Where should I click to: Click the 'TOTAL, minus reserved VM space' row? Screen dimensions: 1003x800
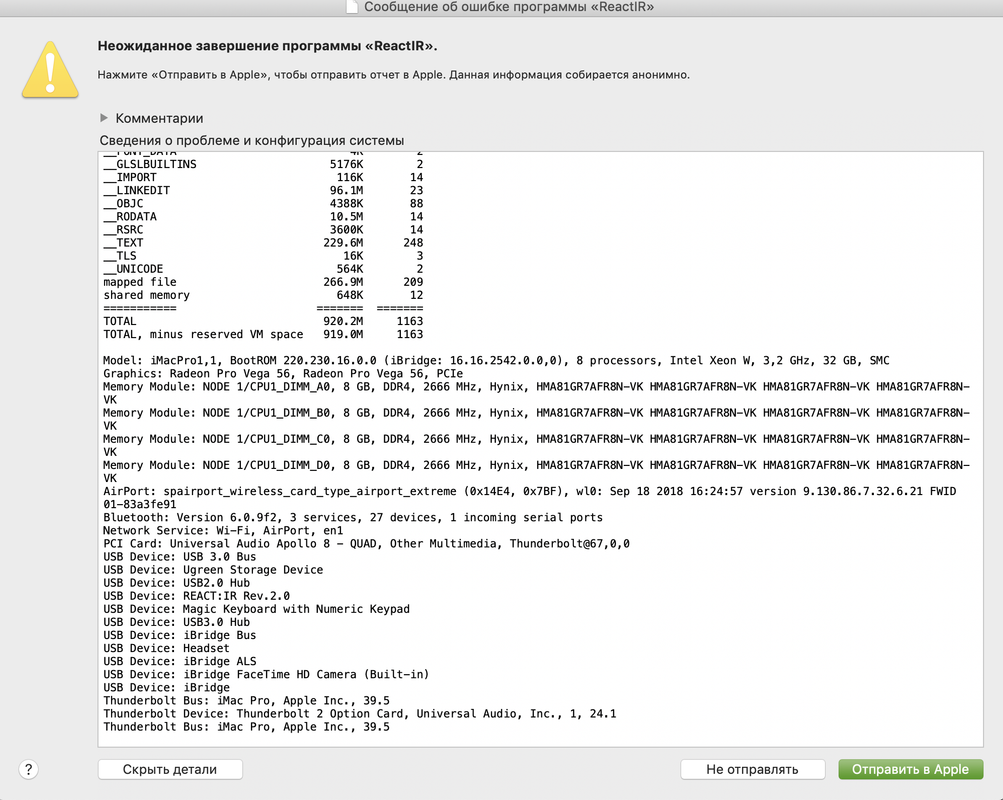(263, 334)
